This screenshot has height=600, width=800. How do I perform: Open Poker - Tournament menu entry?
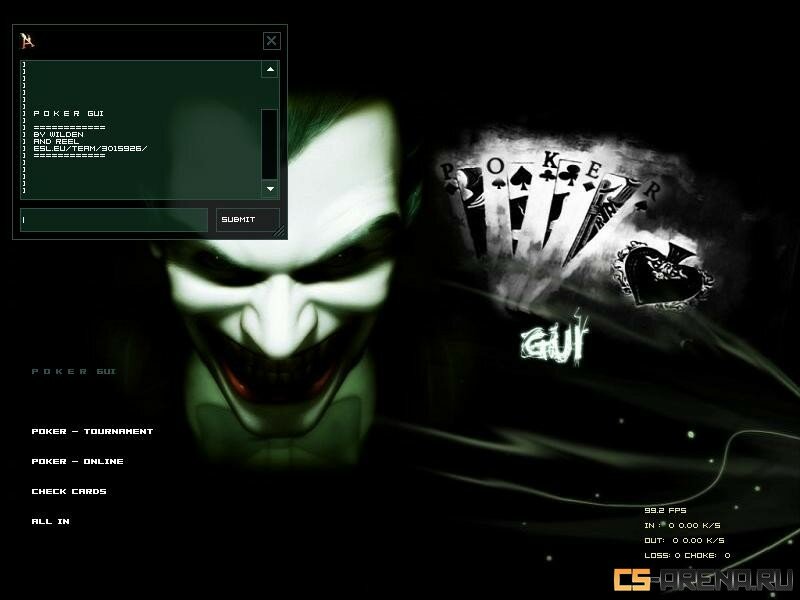click(92, 431)
